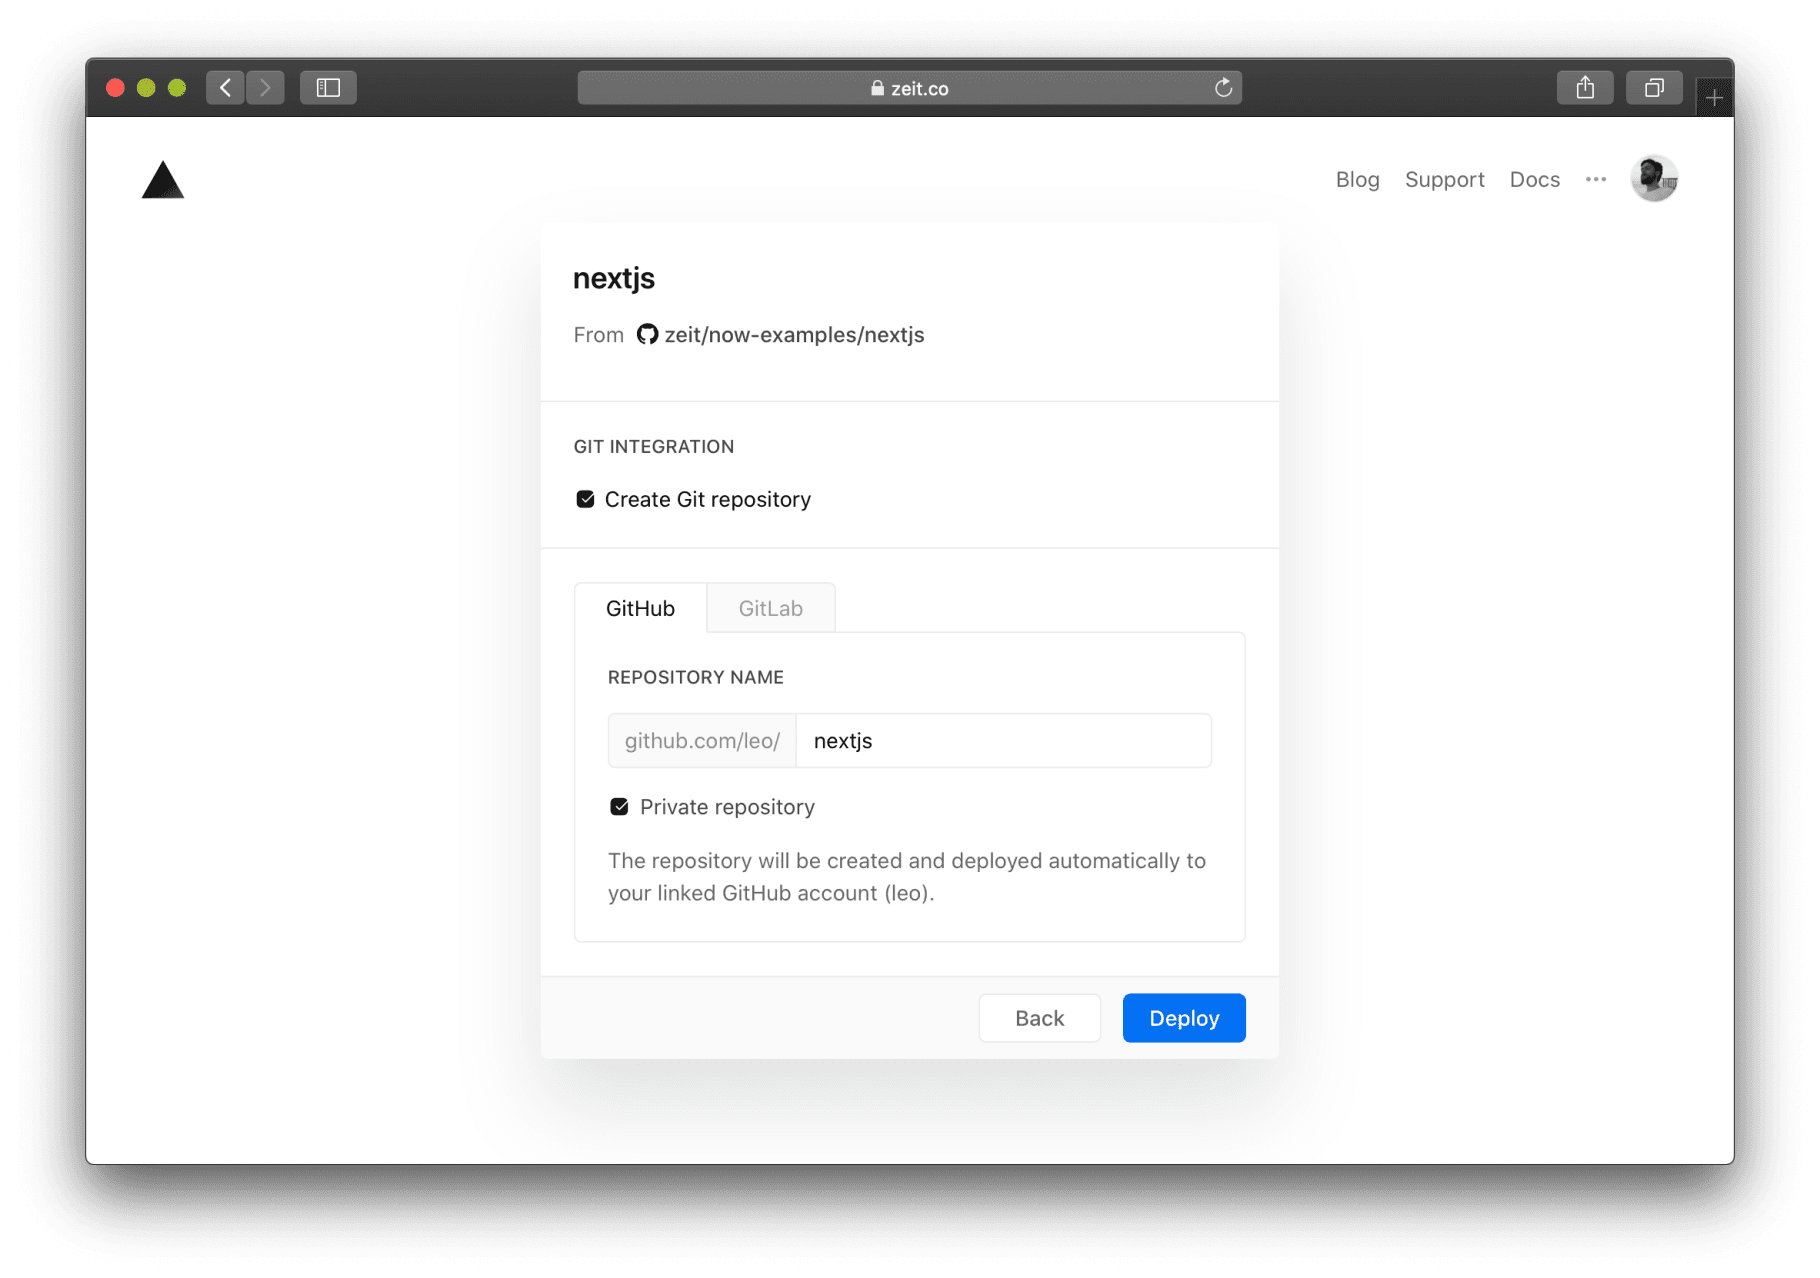The height and width of the screenshot is (1278, 1820).
Task: Reload the page with refresh icon
Action: 1223,88
